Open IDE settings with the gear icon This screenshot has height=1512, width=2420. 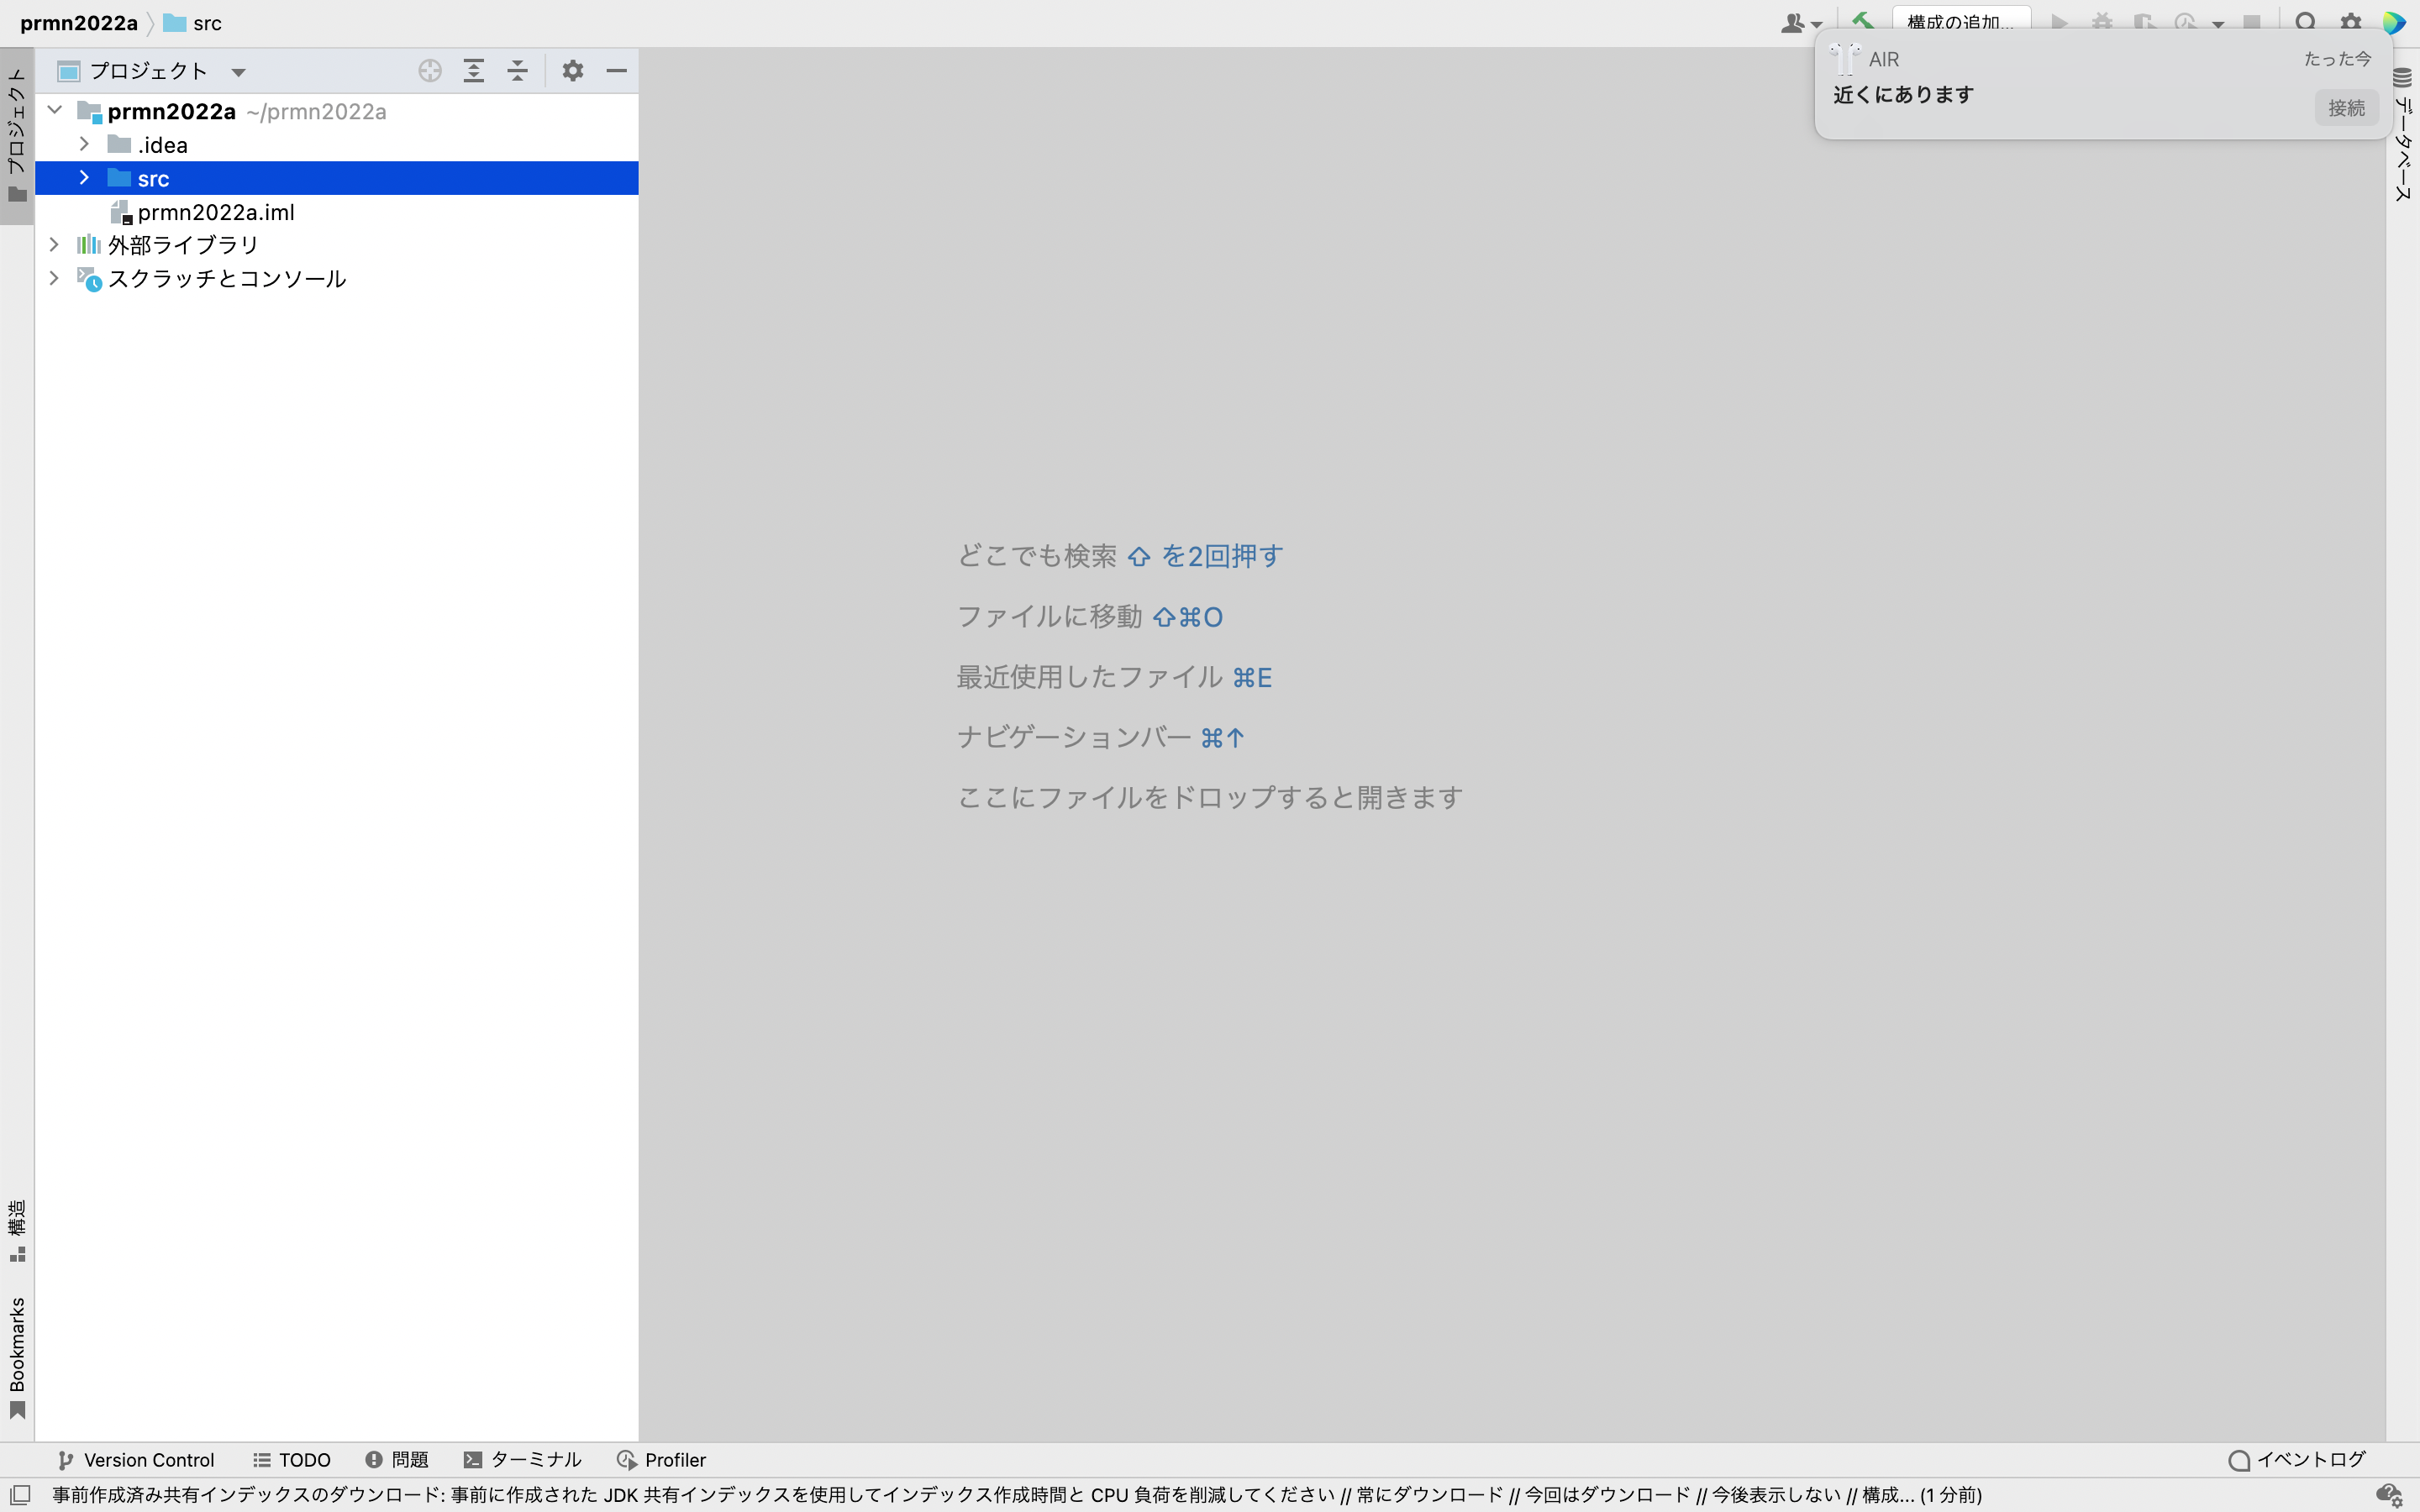(x=2352, y=21)
